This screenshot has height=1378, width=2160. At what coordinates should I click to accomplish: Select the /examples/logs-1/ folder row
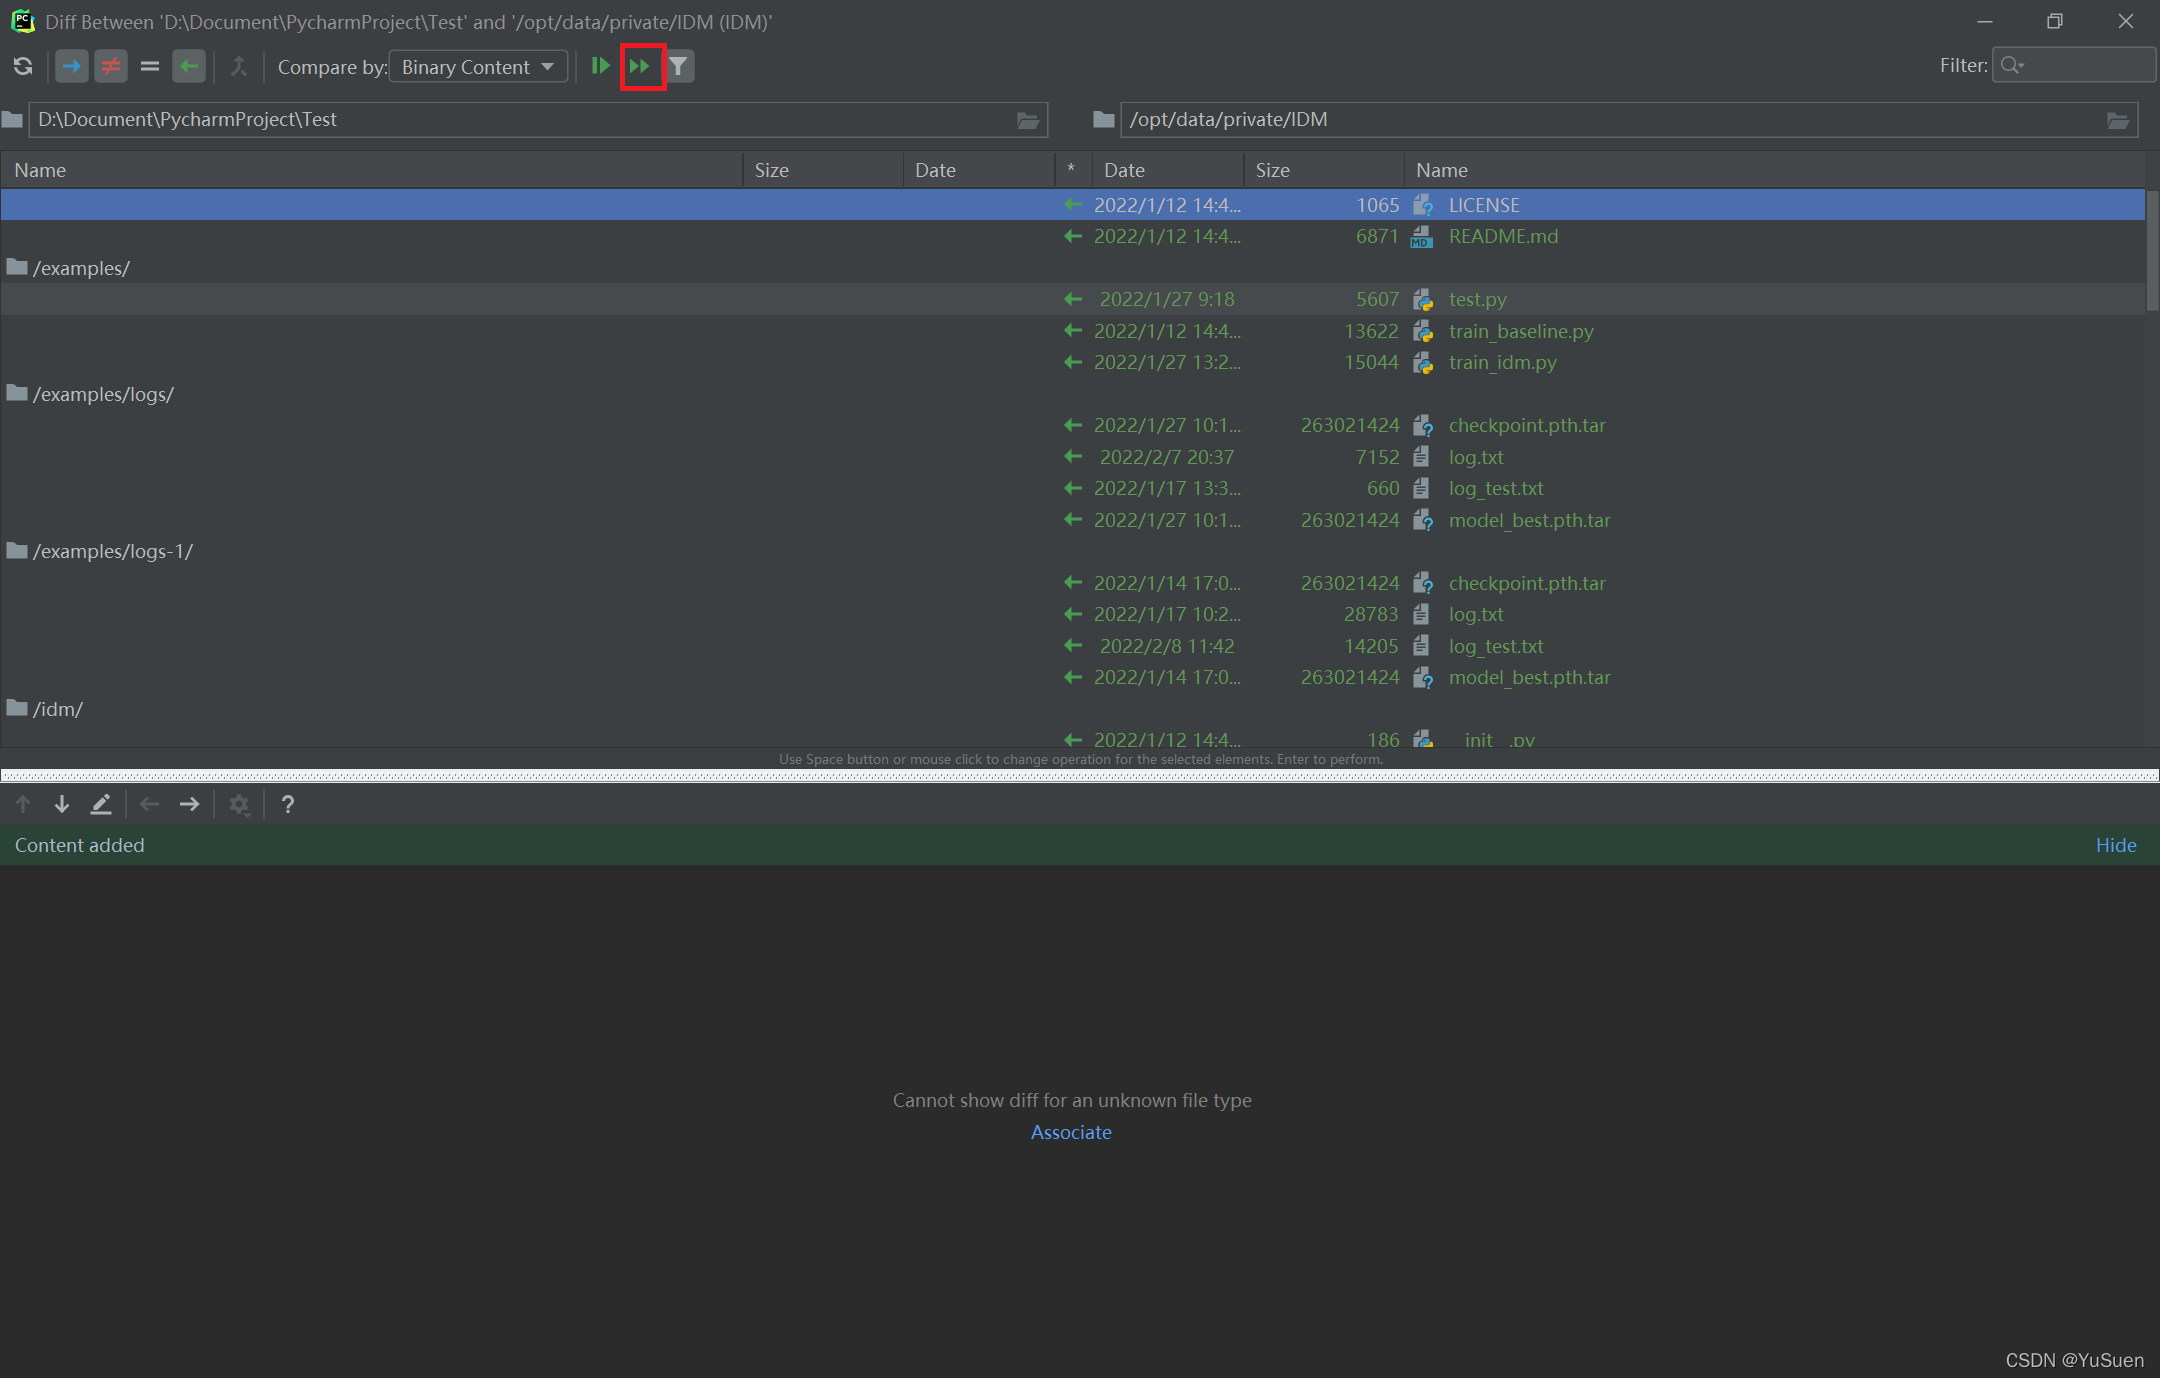(113, 551)
